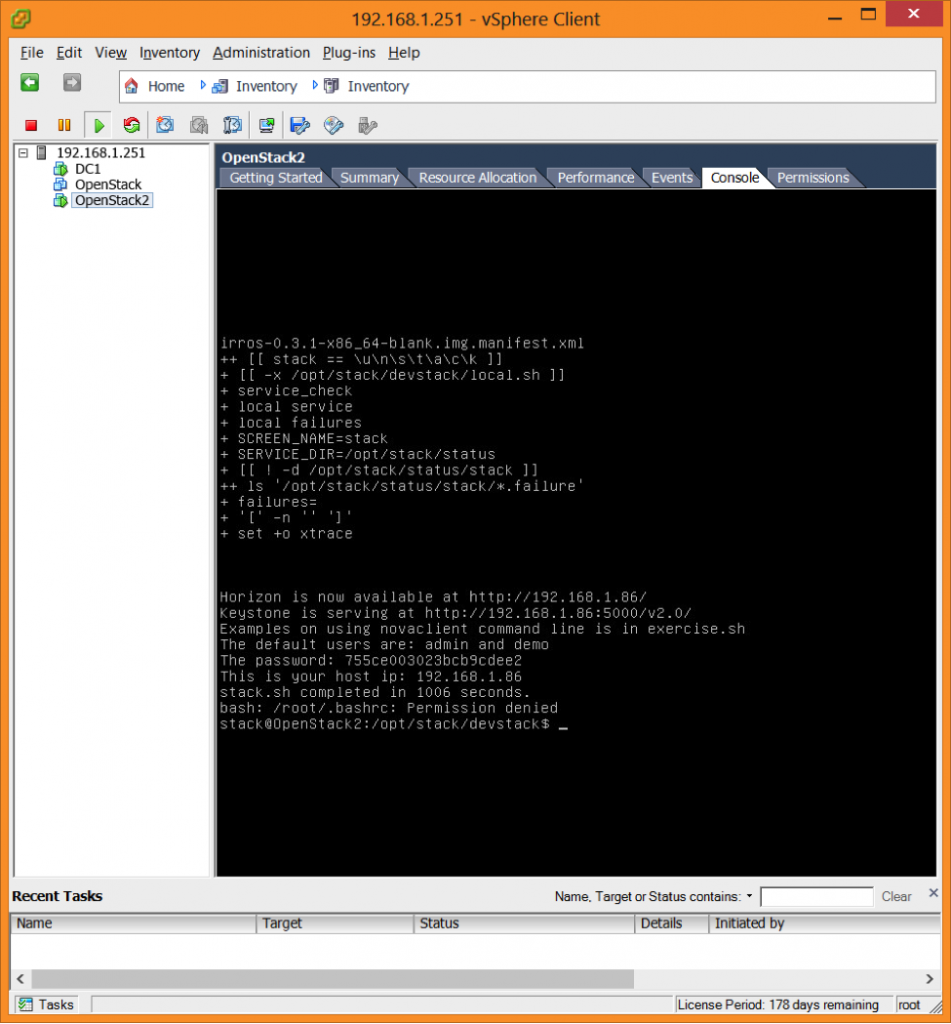Sort tasks by Target column header
Viewport: 951px width, 1024px height.
tap(335, 923)
